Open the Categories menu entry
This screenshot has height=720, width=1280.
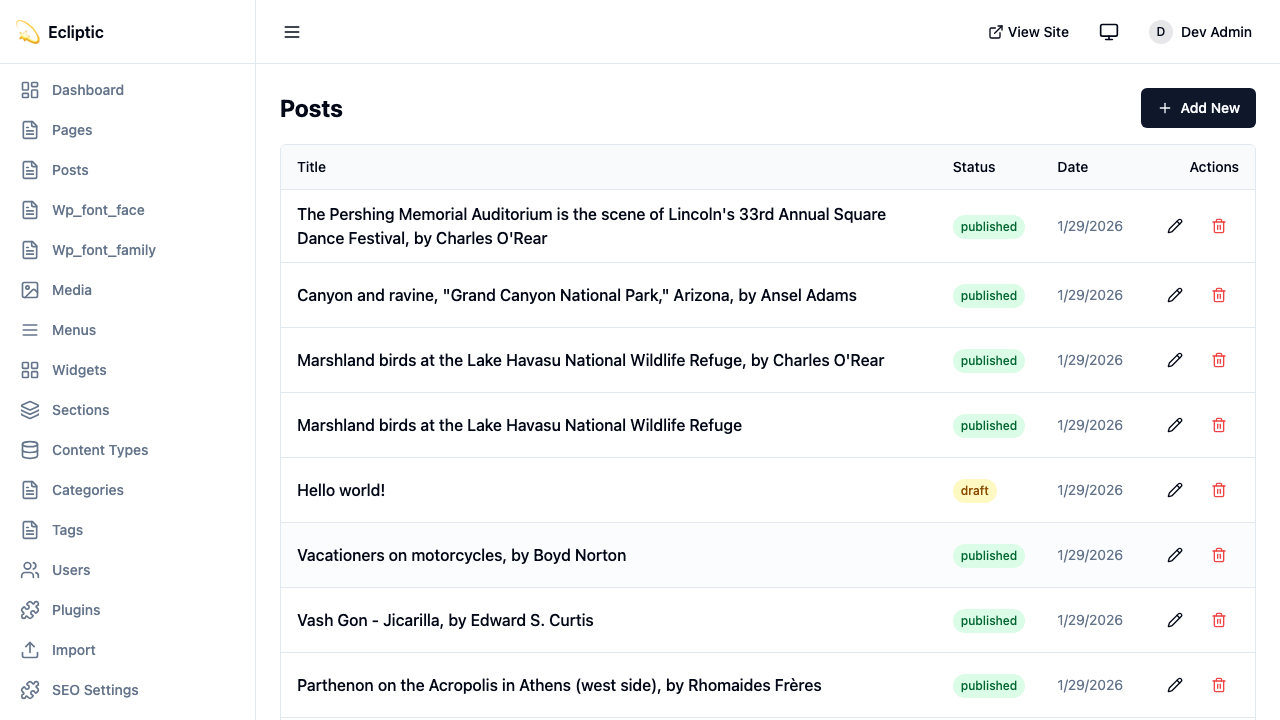click(87, 490)
